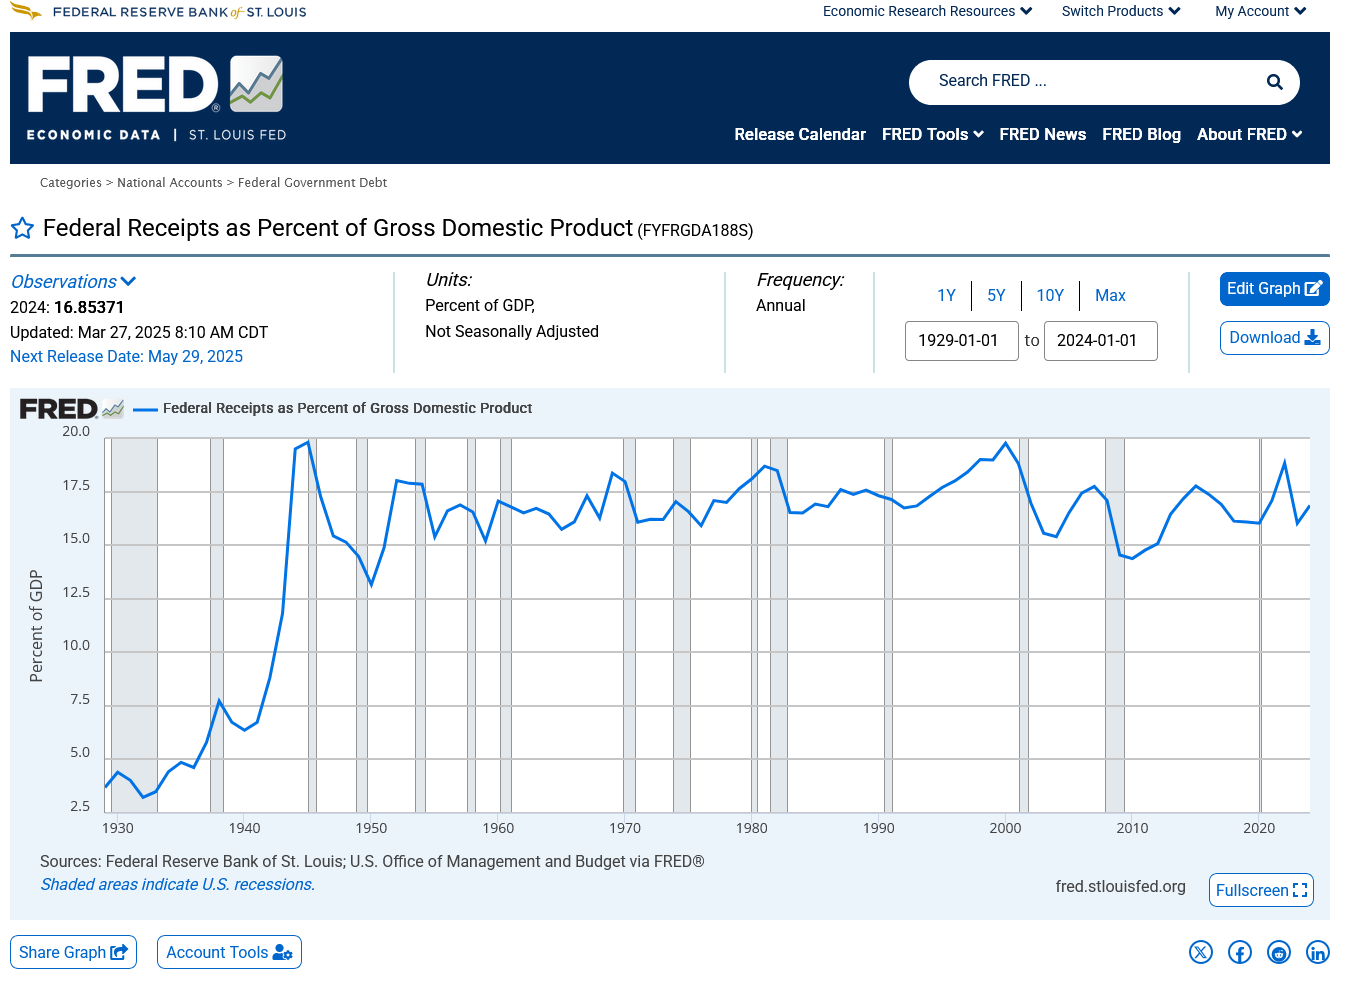The height and width of the screenshot is (988, 1348).
Task: Select the 5Y time range
Action: [996, 296]
